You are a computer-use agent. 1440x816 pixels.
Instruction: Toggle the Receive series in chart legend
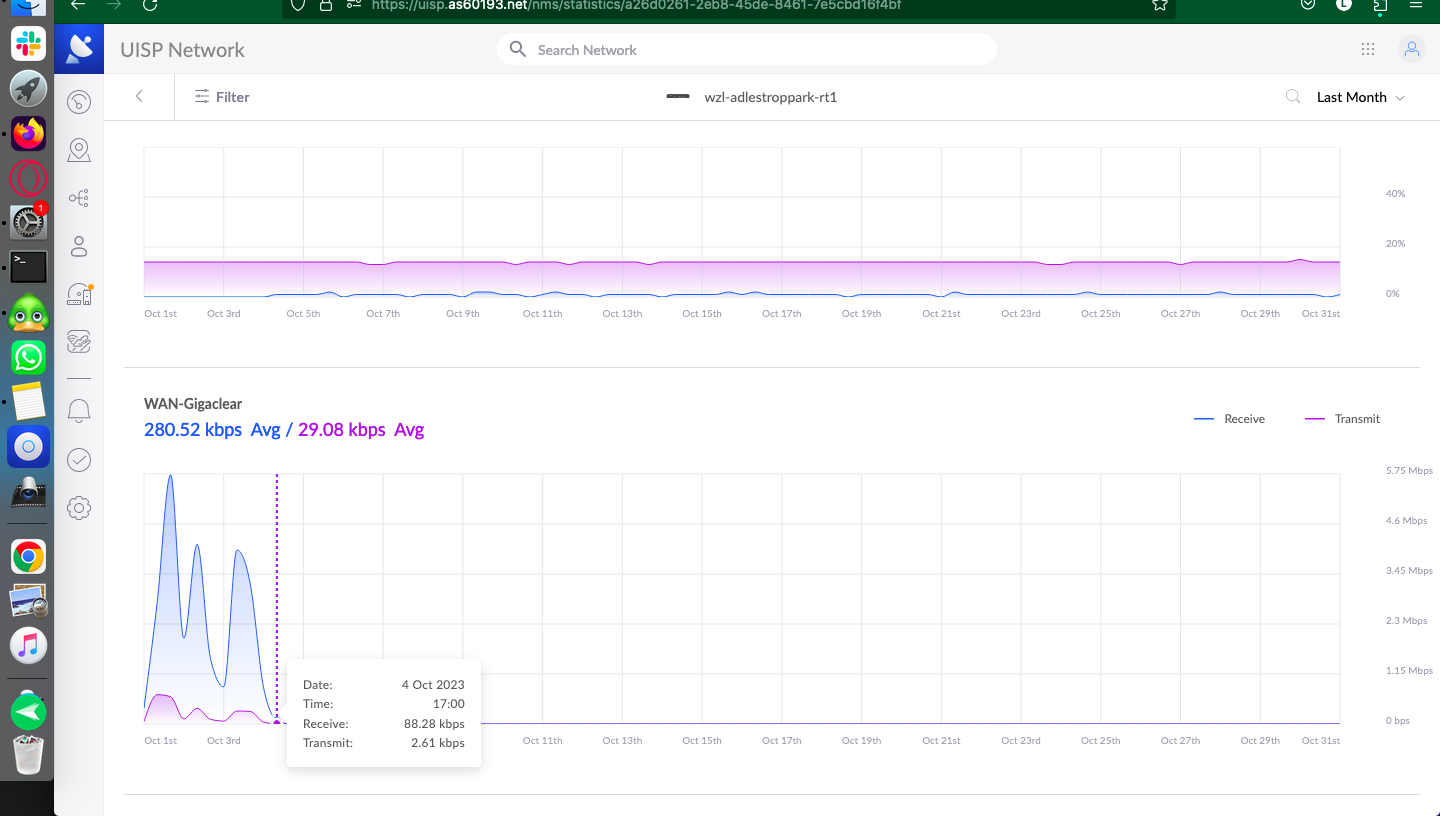click(x=1230, y=419)
